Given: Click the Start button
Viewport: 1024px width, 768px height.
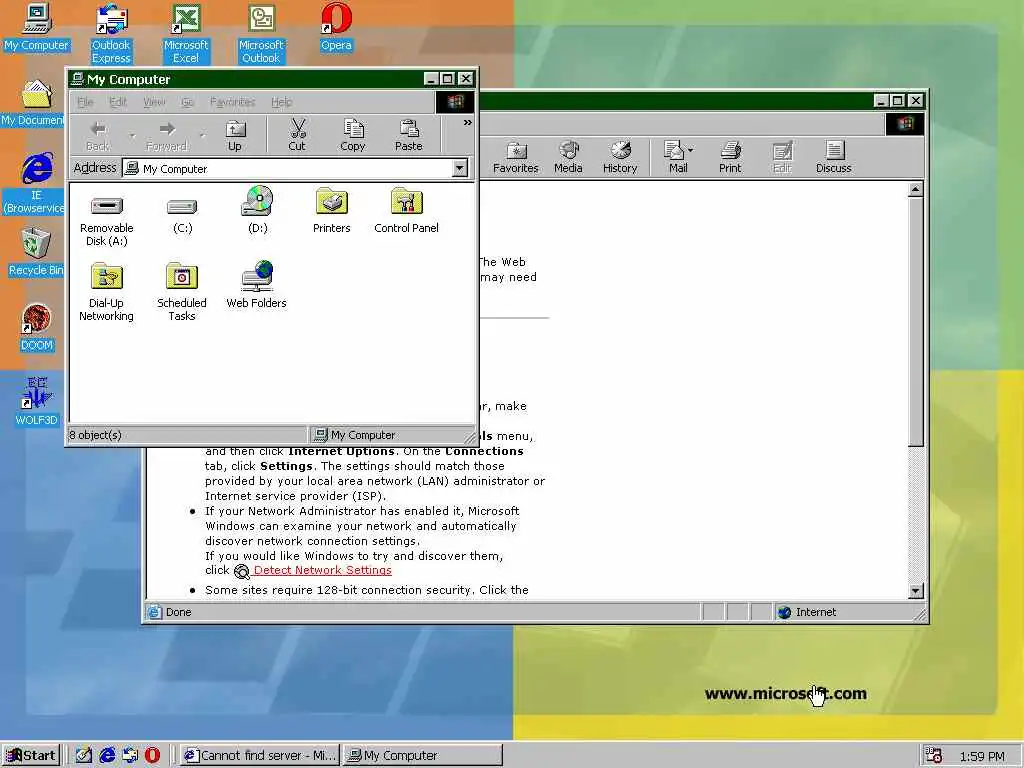Looking at the screenshot, I should [x=31, y=755].
